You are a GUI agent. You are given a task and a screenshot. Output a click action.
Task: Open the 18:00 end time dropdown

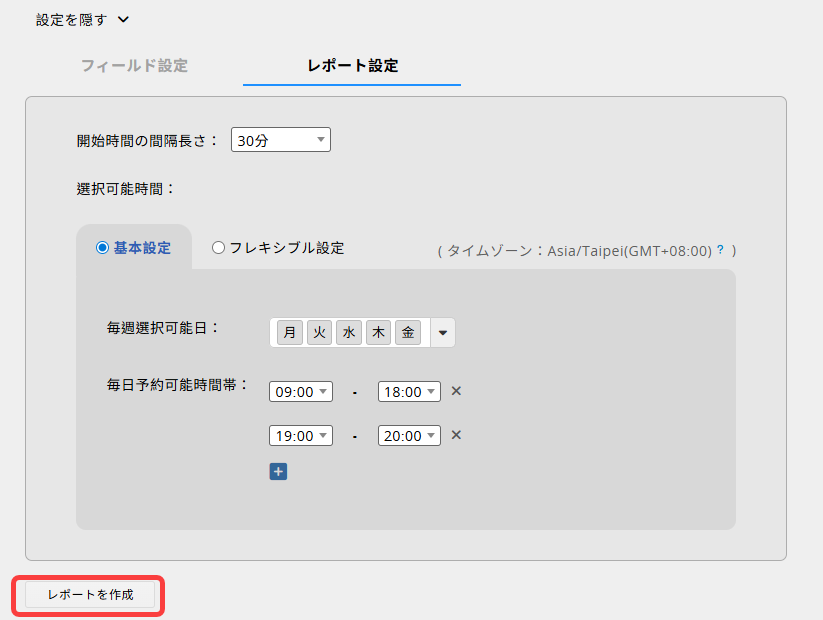coord(409,392)
